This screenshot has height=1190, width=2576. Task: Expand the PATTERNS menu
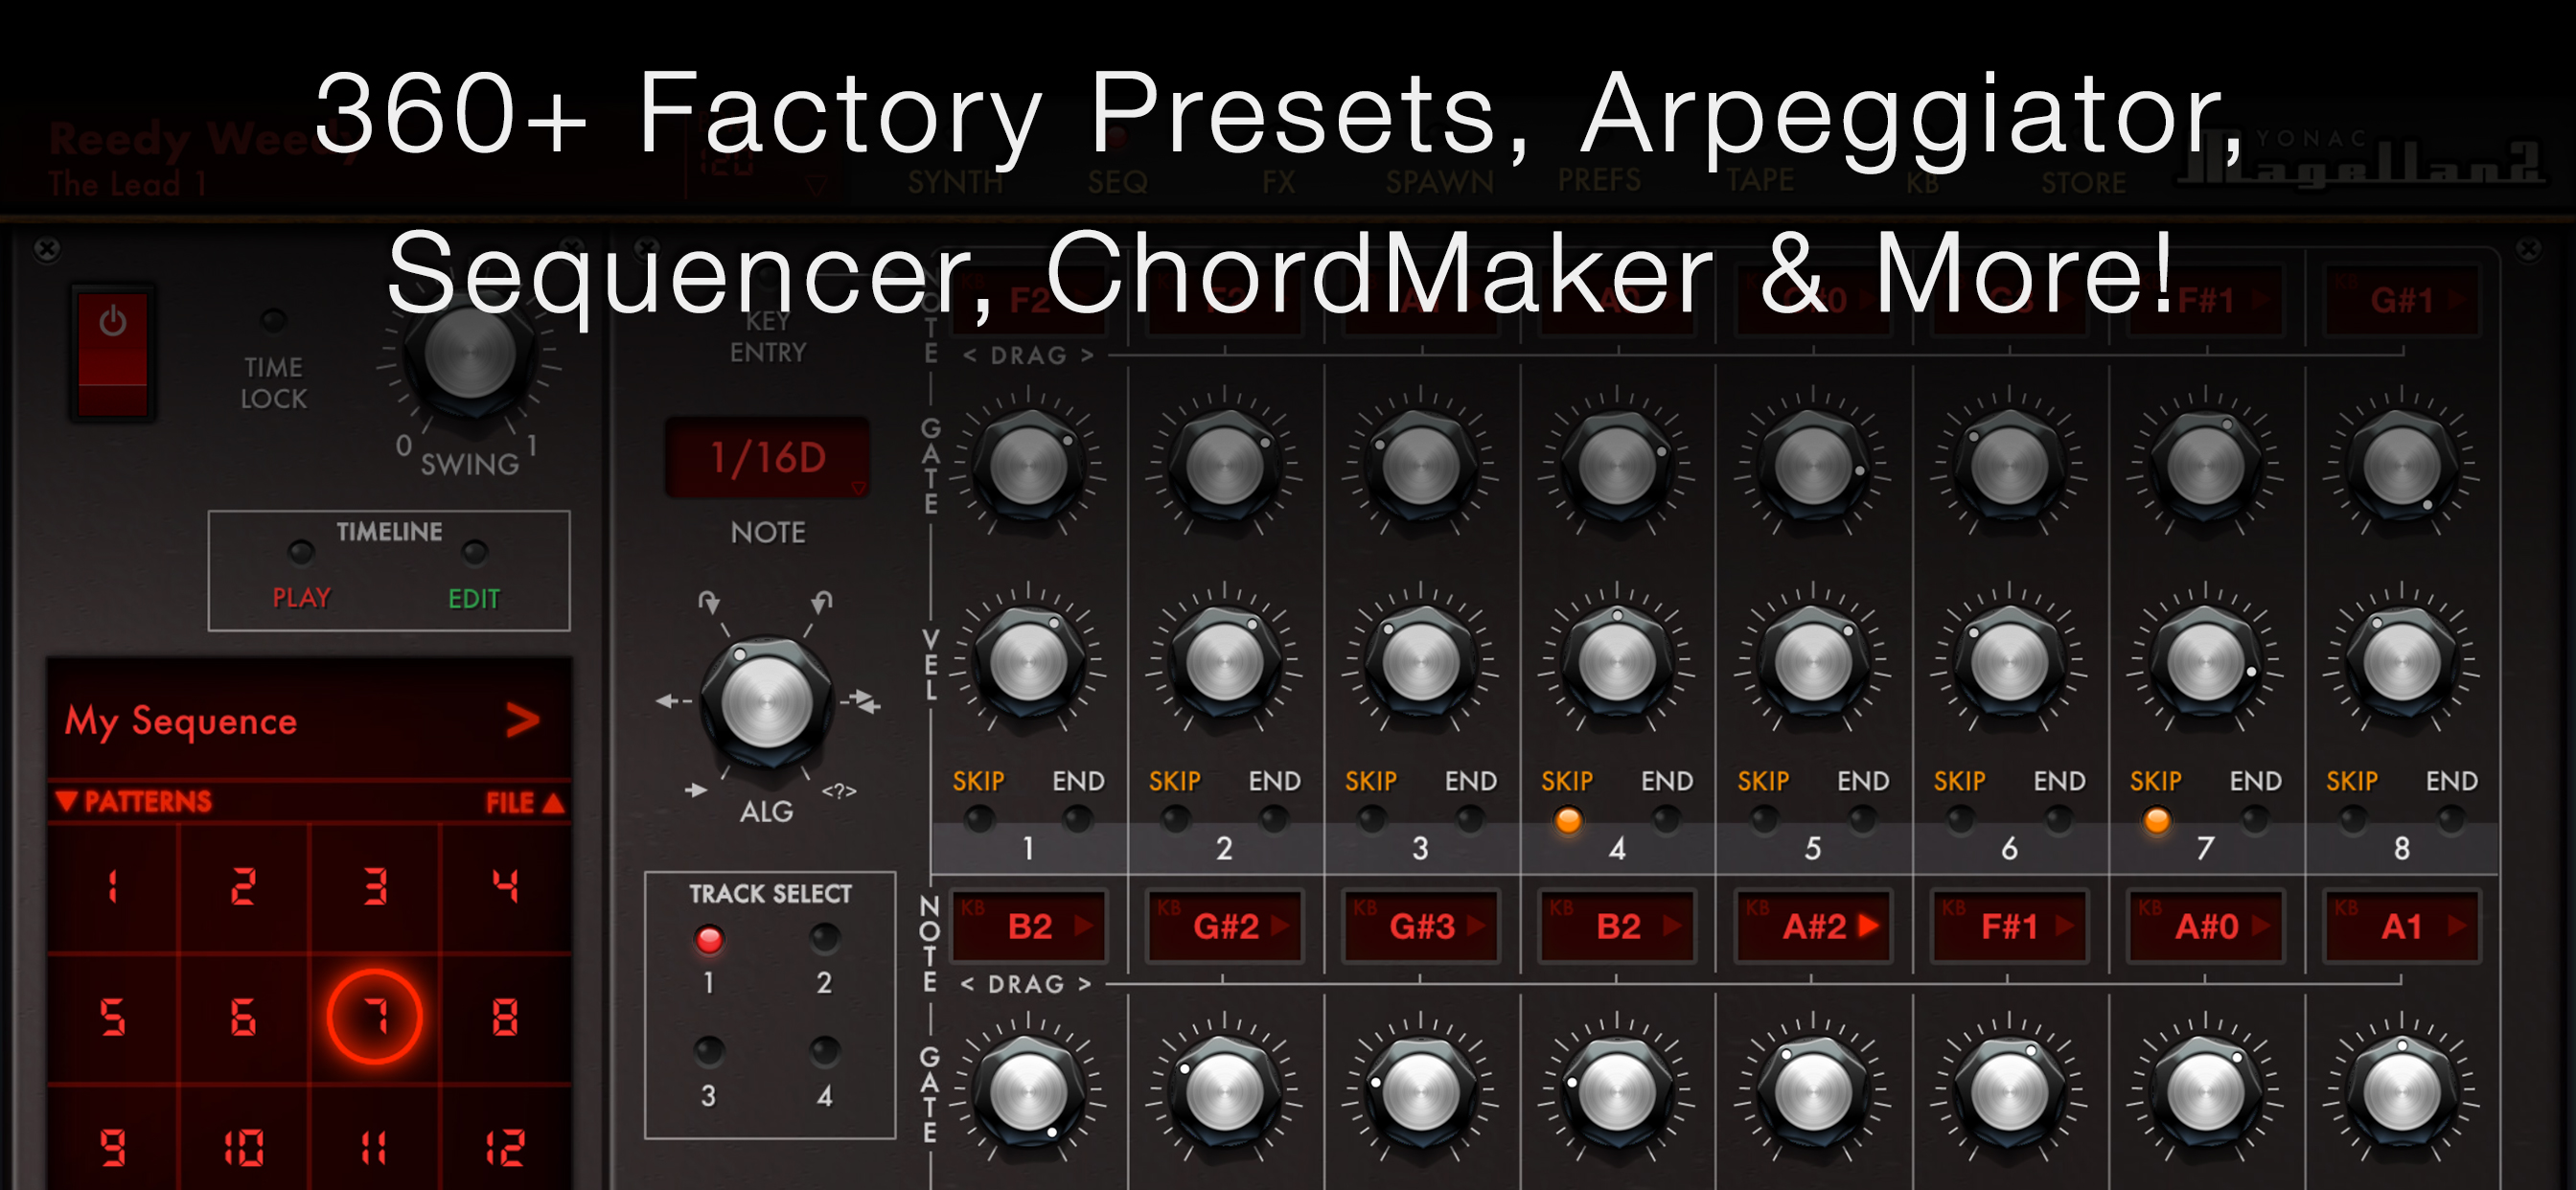[x=134, y=801]
